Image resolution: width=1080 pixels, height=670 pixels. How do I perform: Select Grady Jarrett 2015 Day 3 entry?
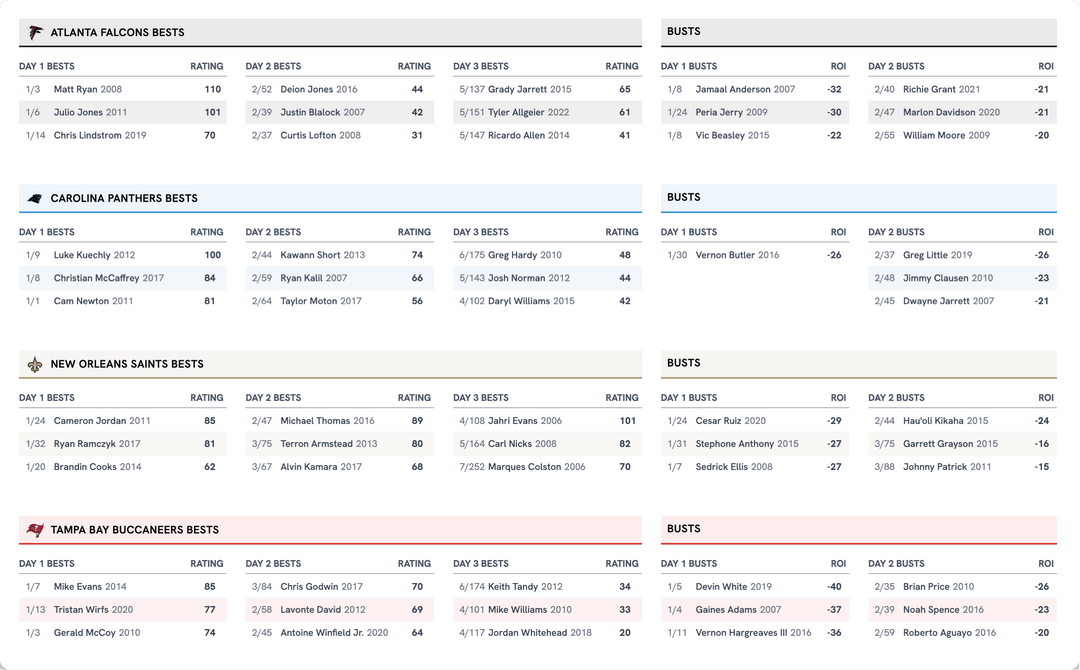(530, 90)
